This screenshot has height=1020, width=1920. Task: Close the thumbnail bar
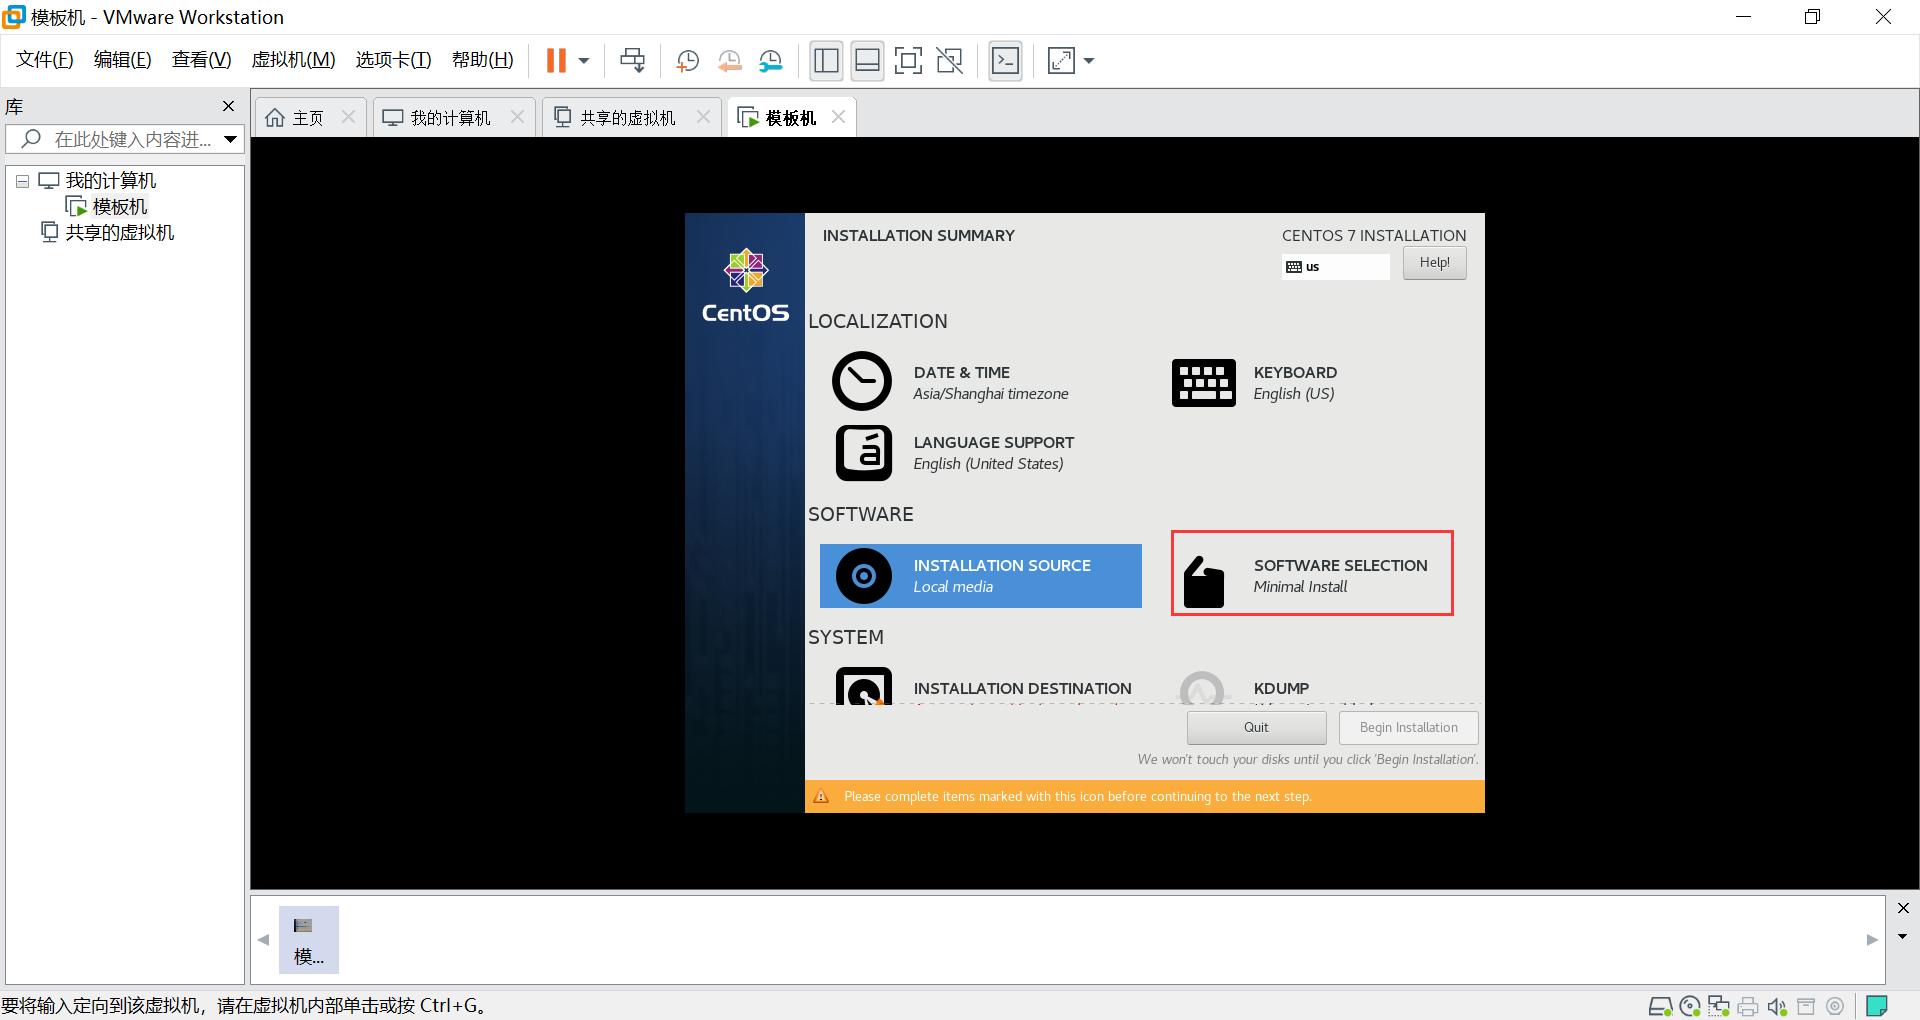pyautogui.click(x=1903, y=908)
